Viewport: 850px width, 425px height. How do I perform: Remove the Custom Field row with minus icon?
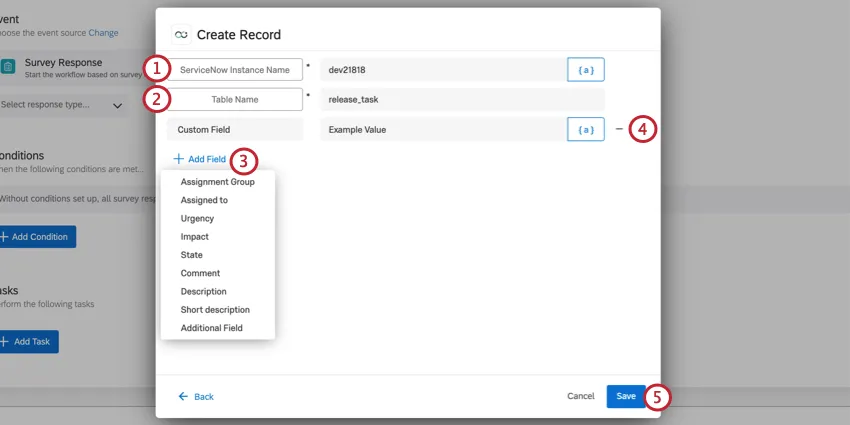point(618,129)
